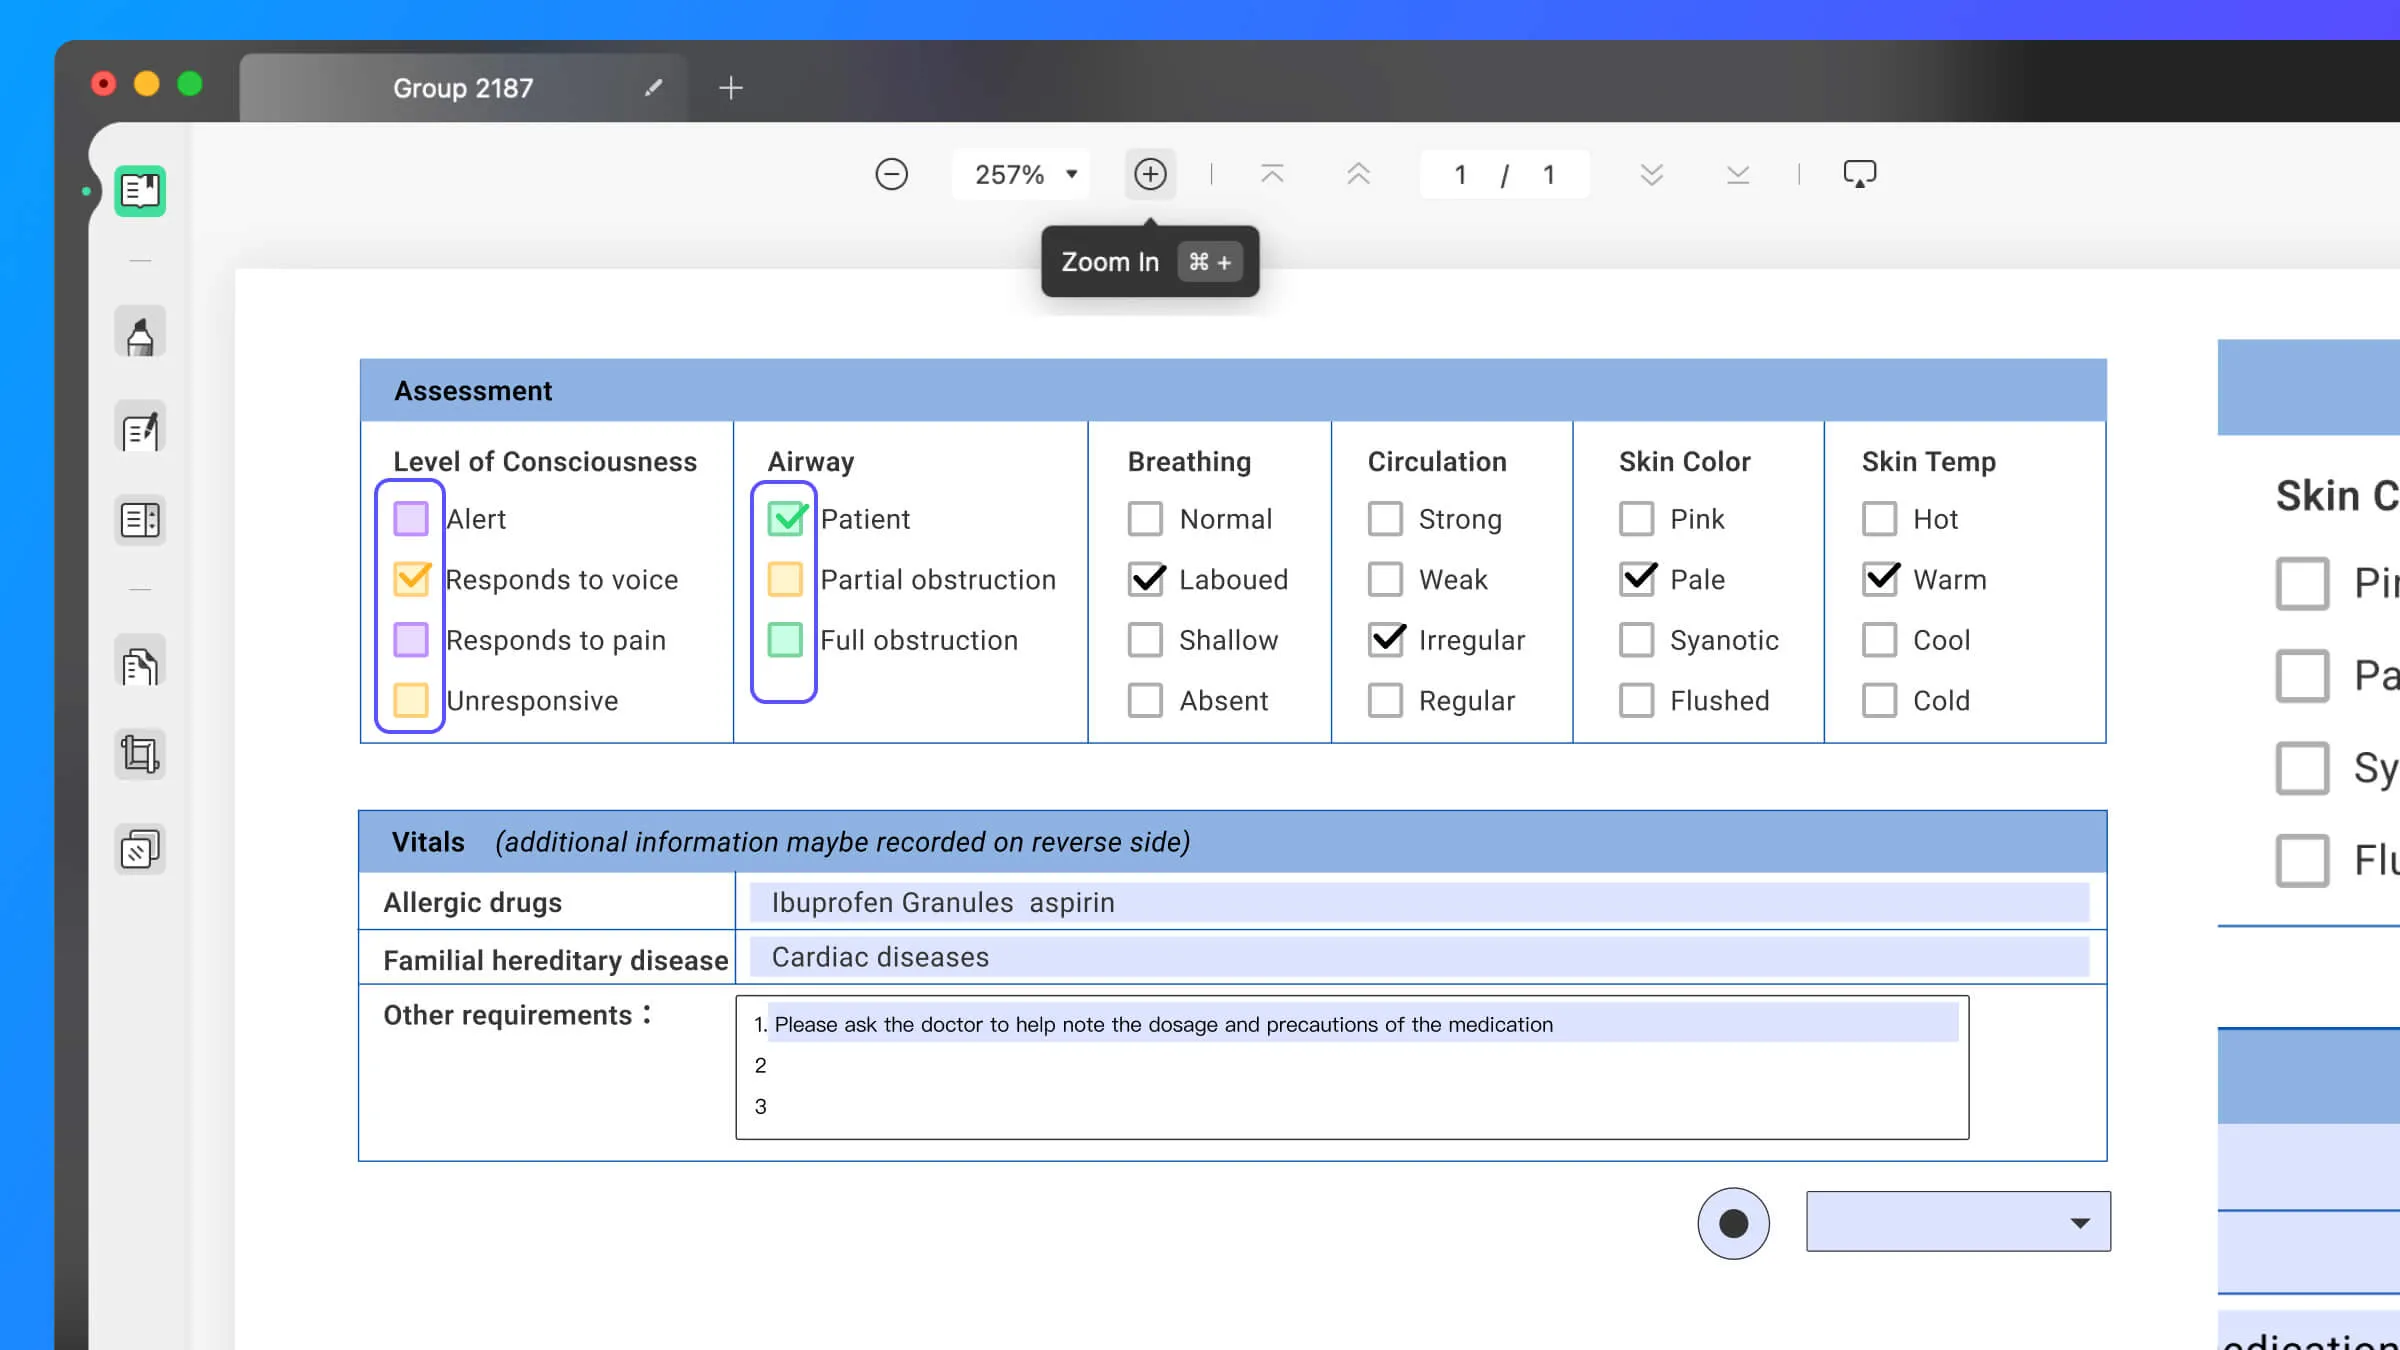Click the Allergic drugs input field
The width and height of the screenshot is (2400, 1350).
click(1421, 902)
